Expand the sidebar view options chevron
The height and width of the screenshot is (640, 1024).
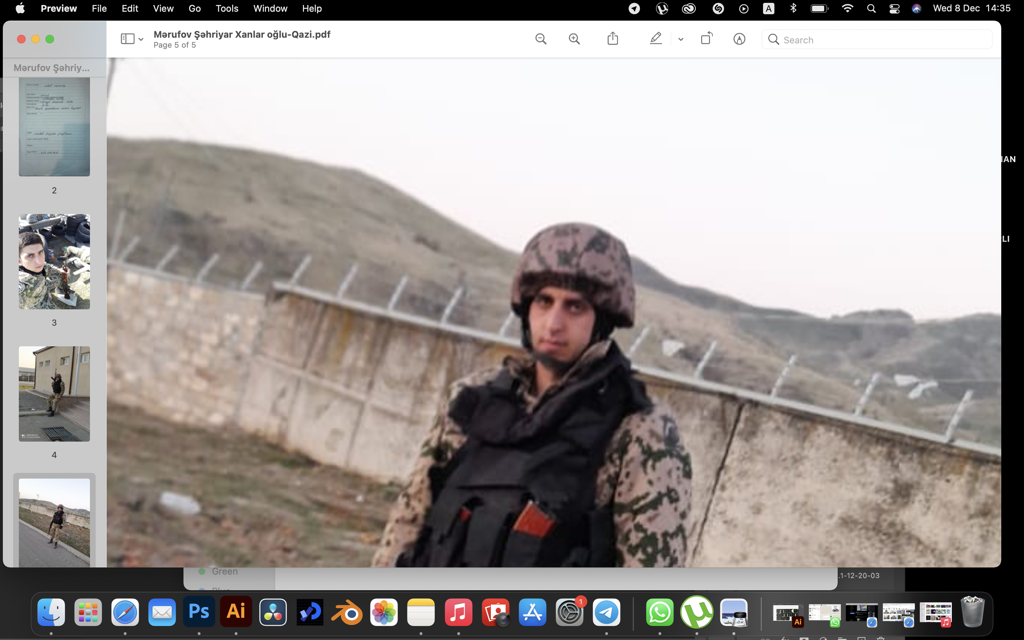[141, 39]
